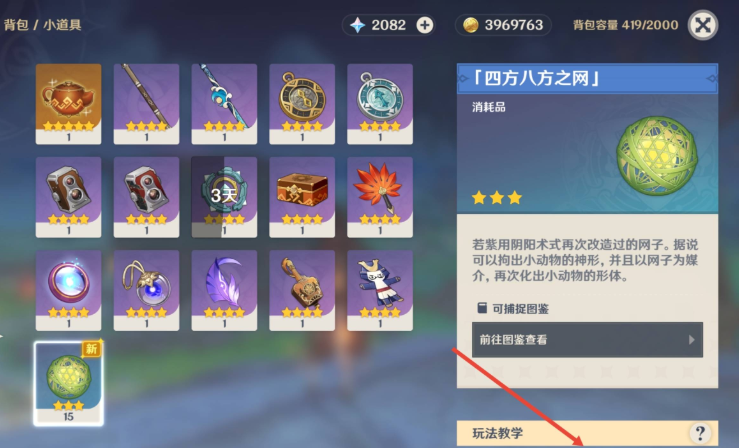Select the samurai doll gadget

pyautogui.click(x=380, y=291)
